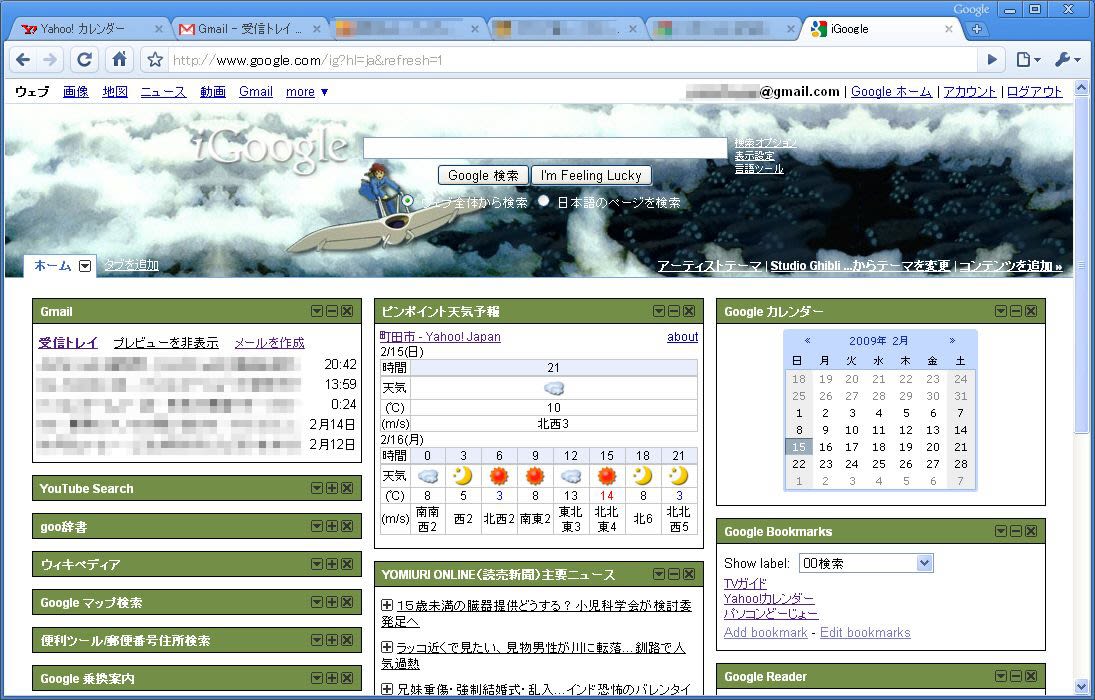The height and width of the screenshot is (700, 1095).
Task: Go to next month in calendar
Action: pos(952,341)
